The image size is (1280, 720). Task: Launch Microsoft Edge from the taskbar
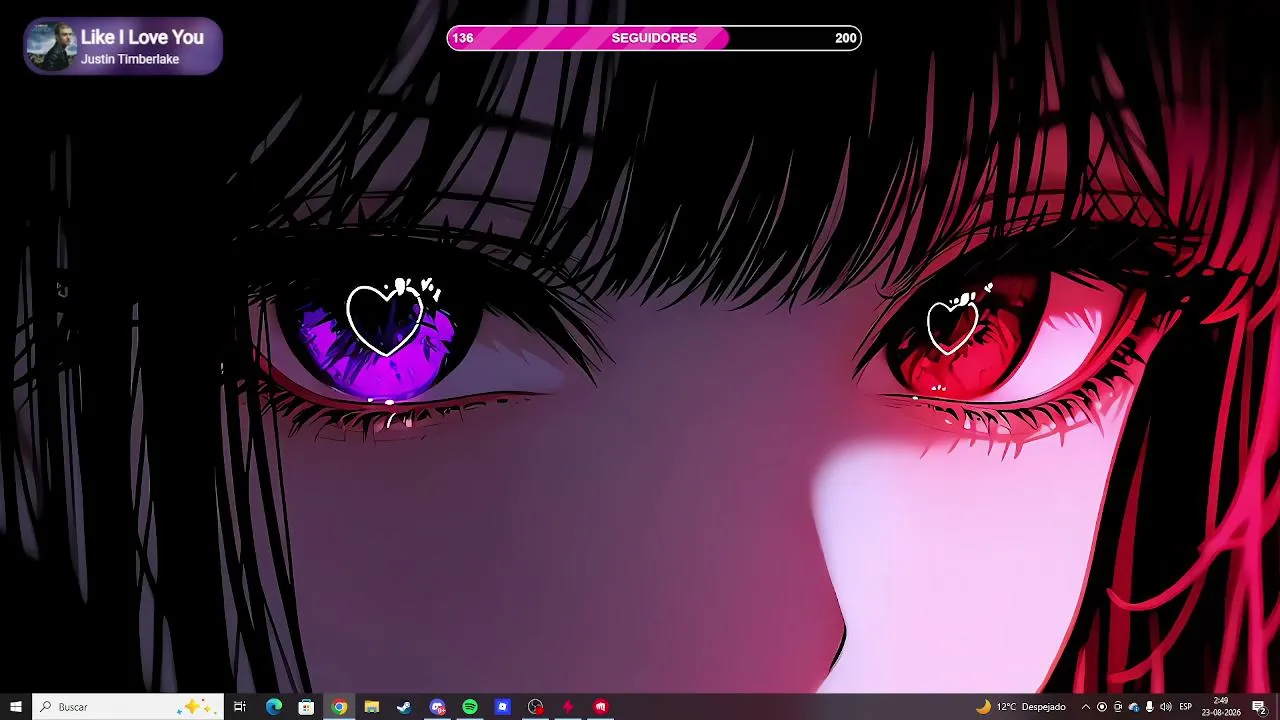(274, 707)
